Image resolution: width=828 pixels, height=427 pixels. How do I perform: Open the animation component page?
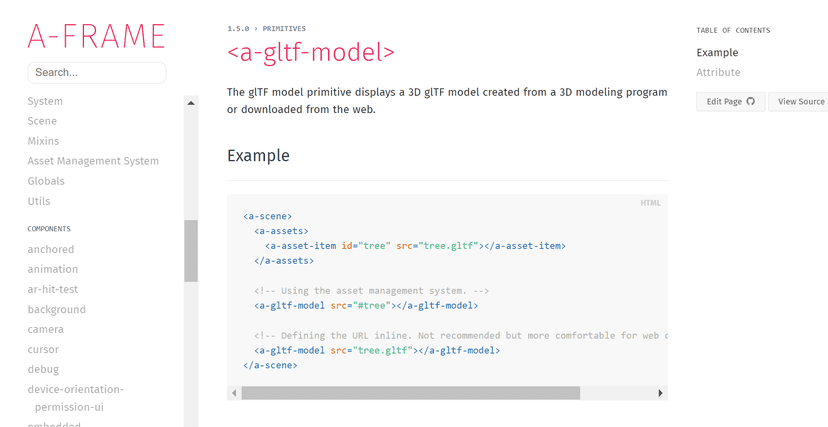pyautogui.click(x=53, y=269)
